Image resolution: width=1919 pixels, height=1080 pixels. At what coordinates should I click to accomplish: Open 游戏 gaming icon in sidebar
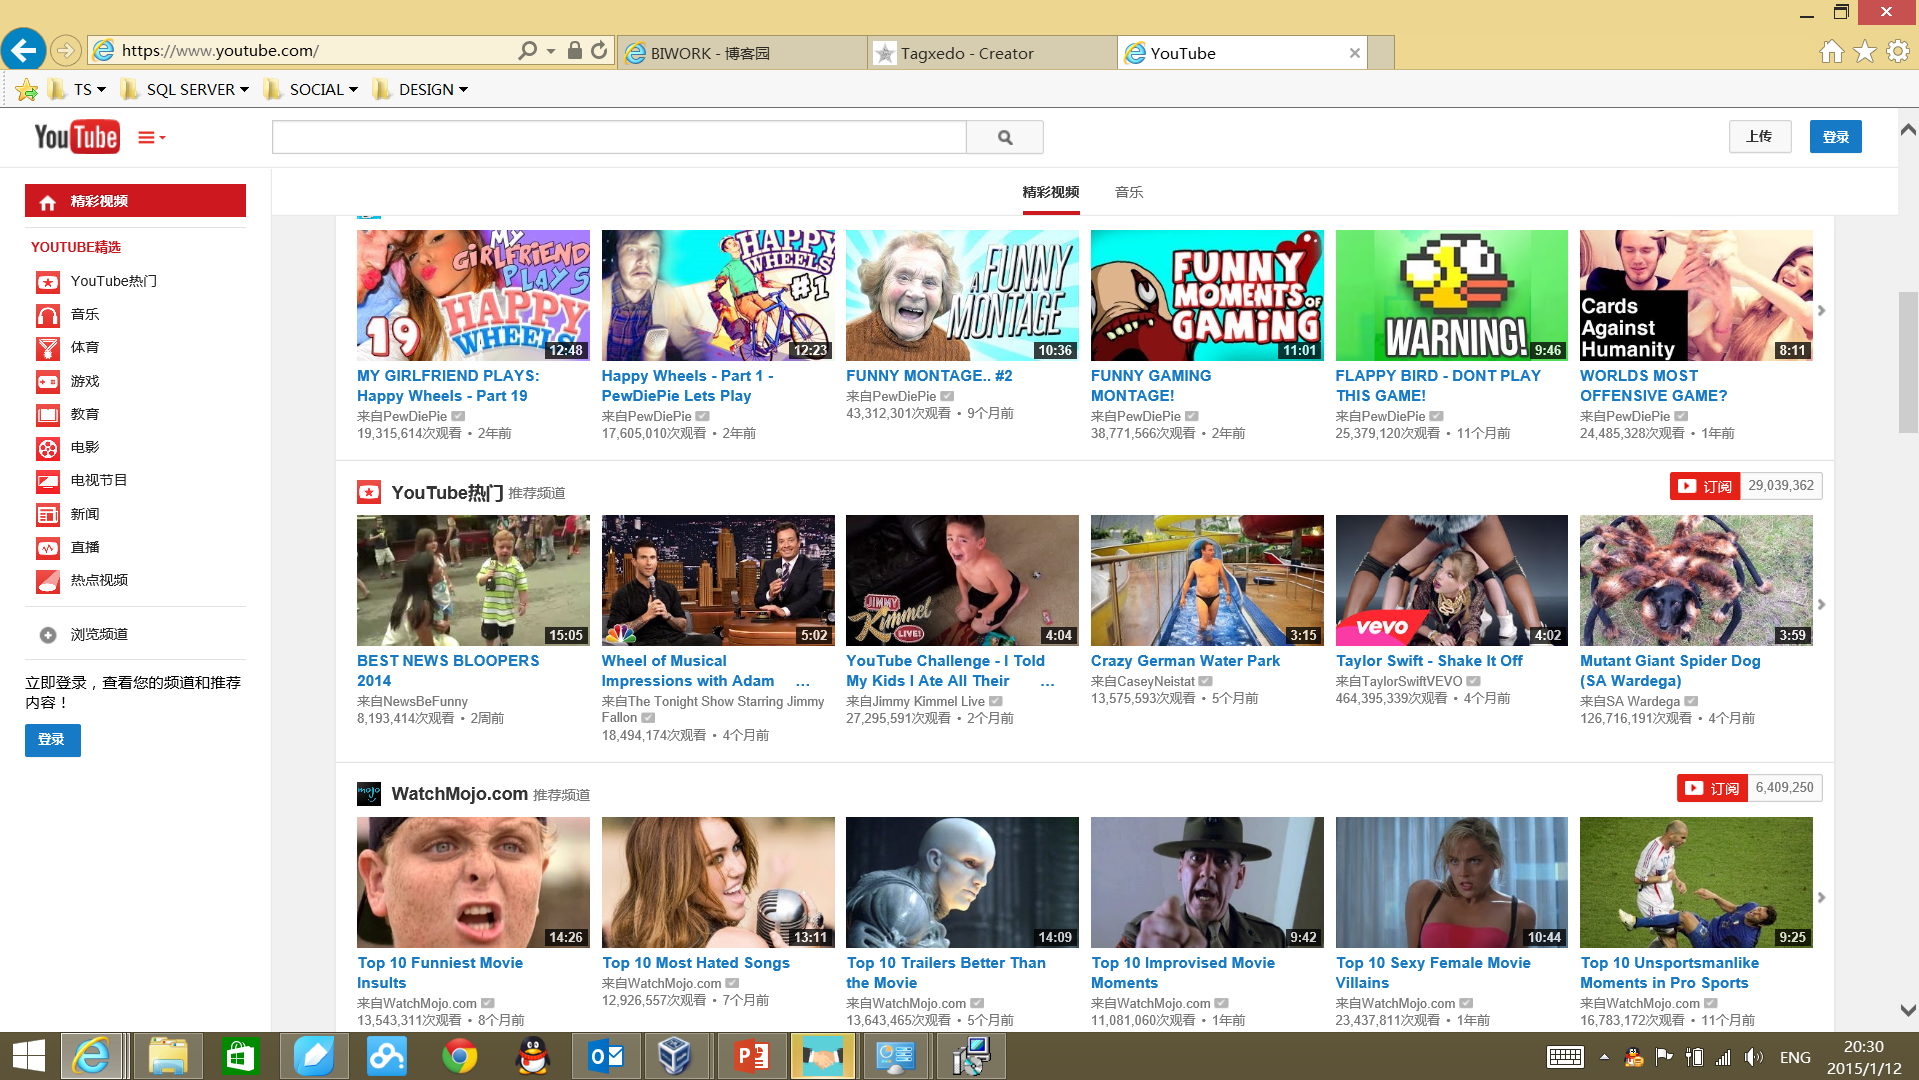coord(48,381)
